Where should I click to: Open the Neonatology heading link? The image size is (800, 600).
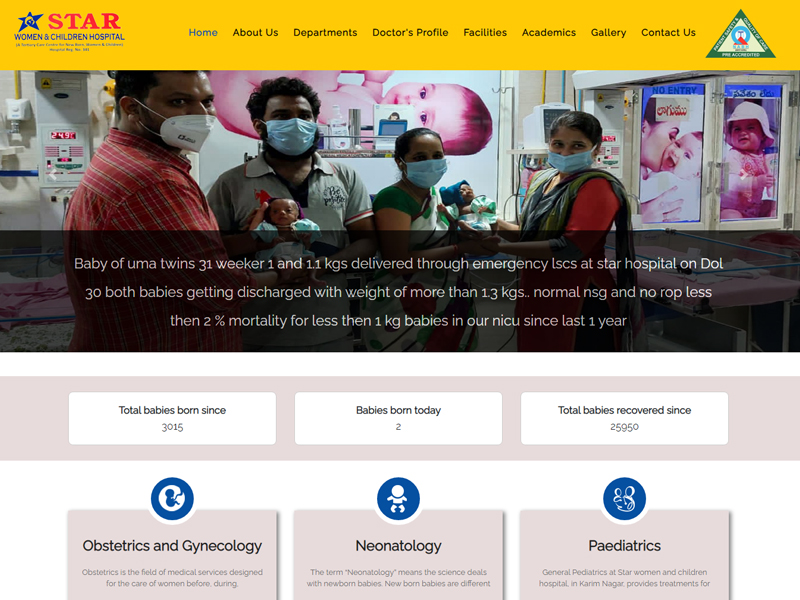tap(398, 546)
